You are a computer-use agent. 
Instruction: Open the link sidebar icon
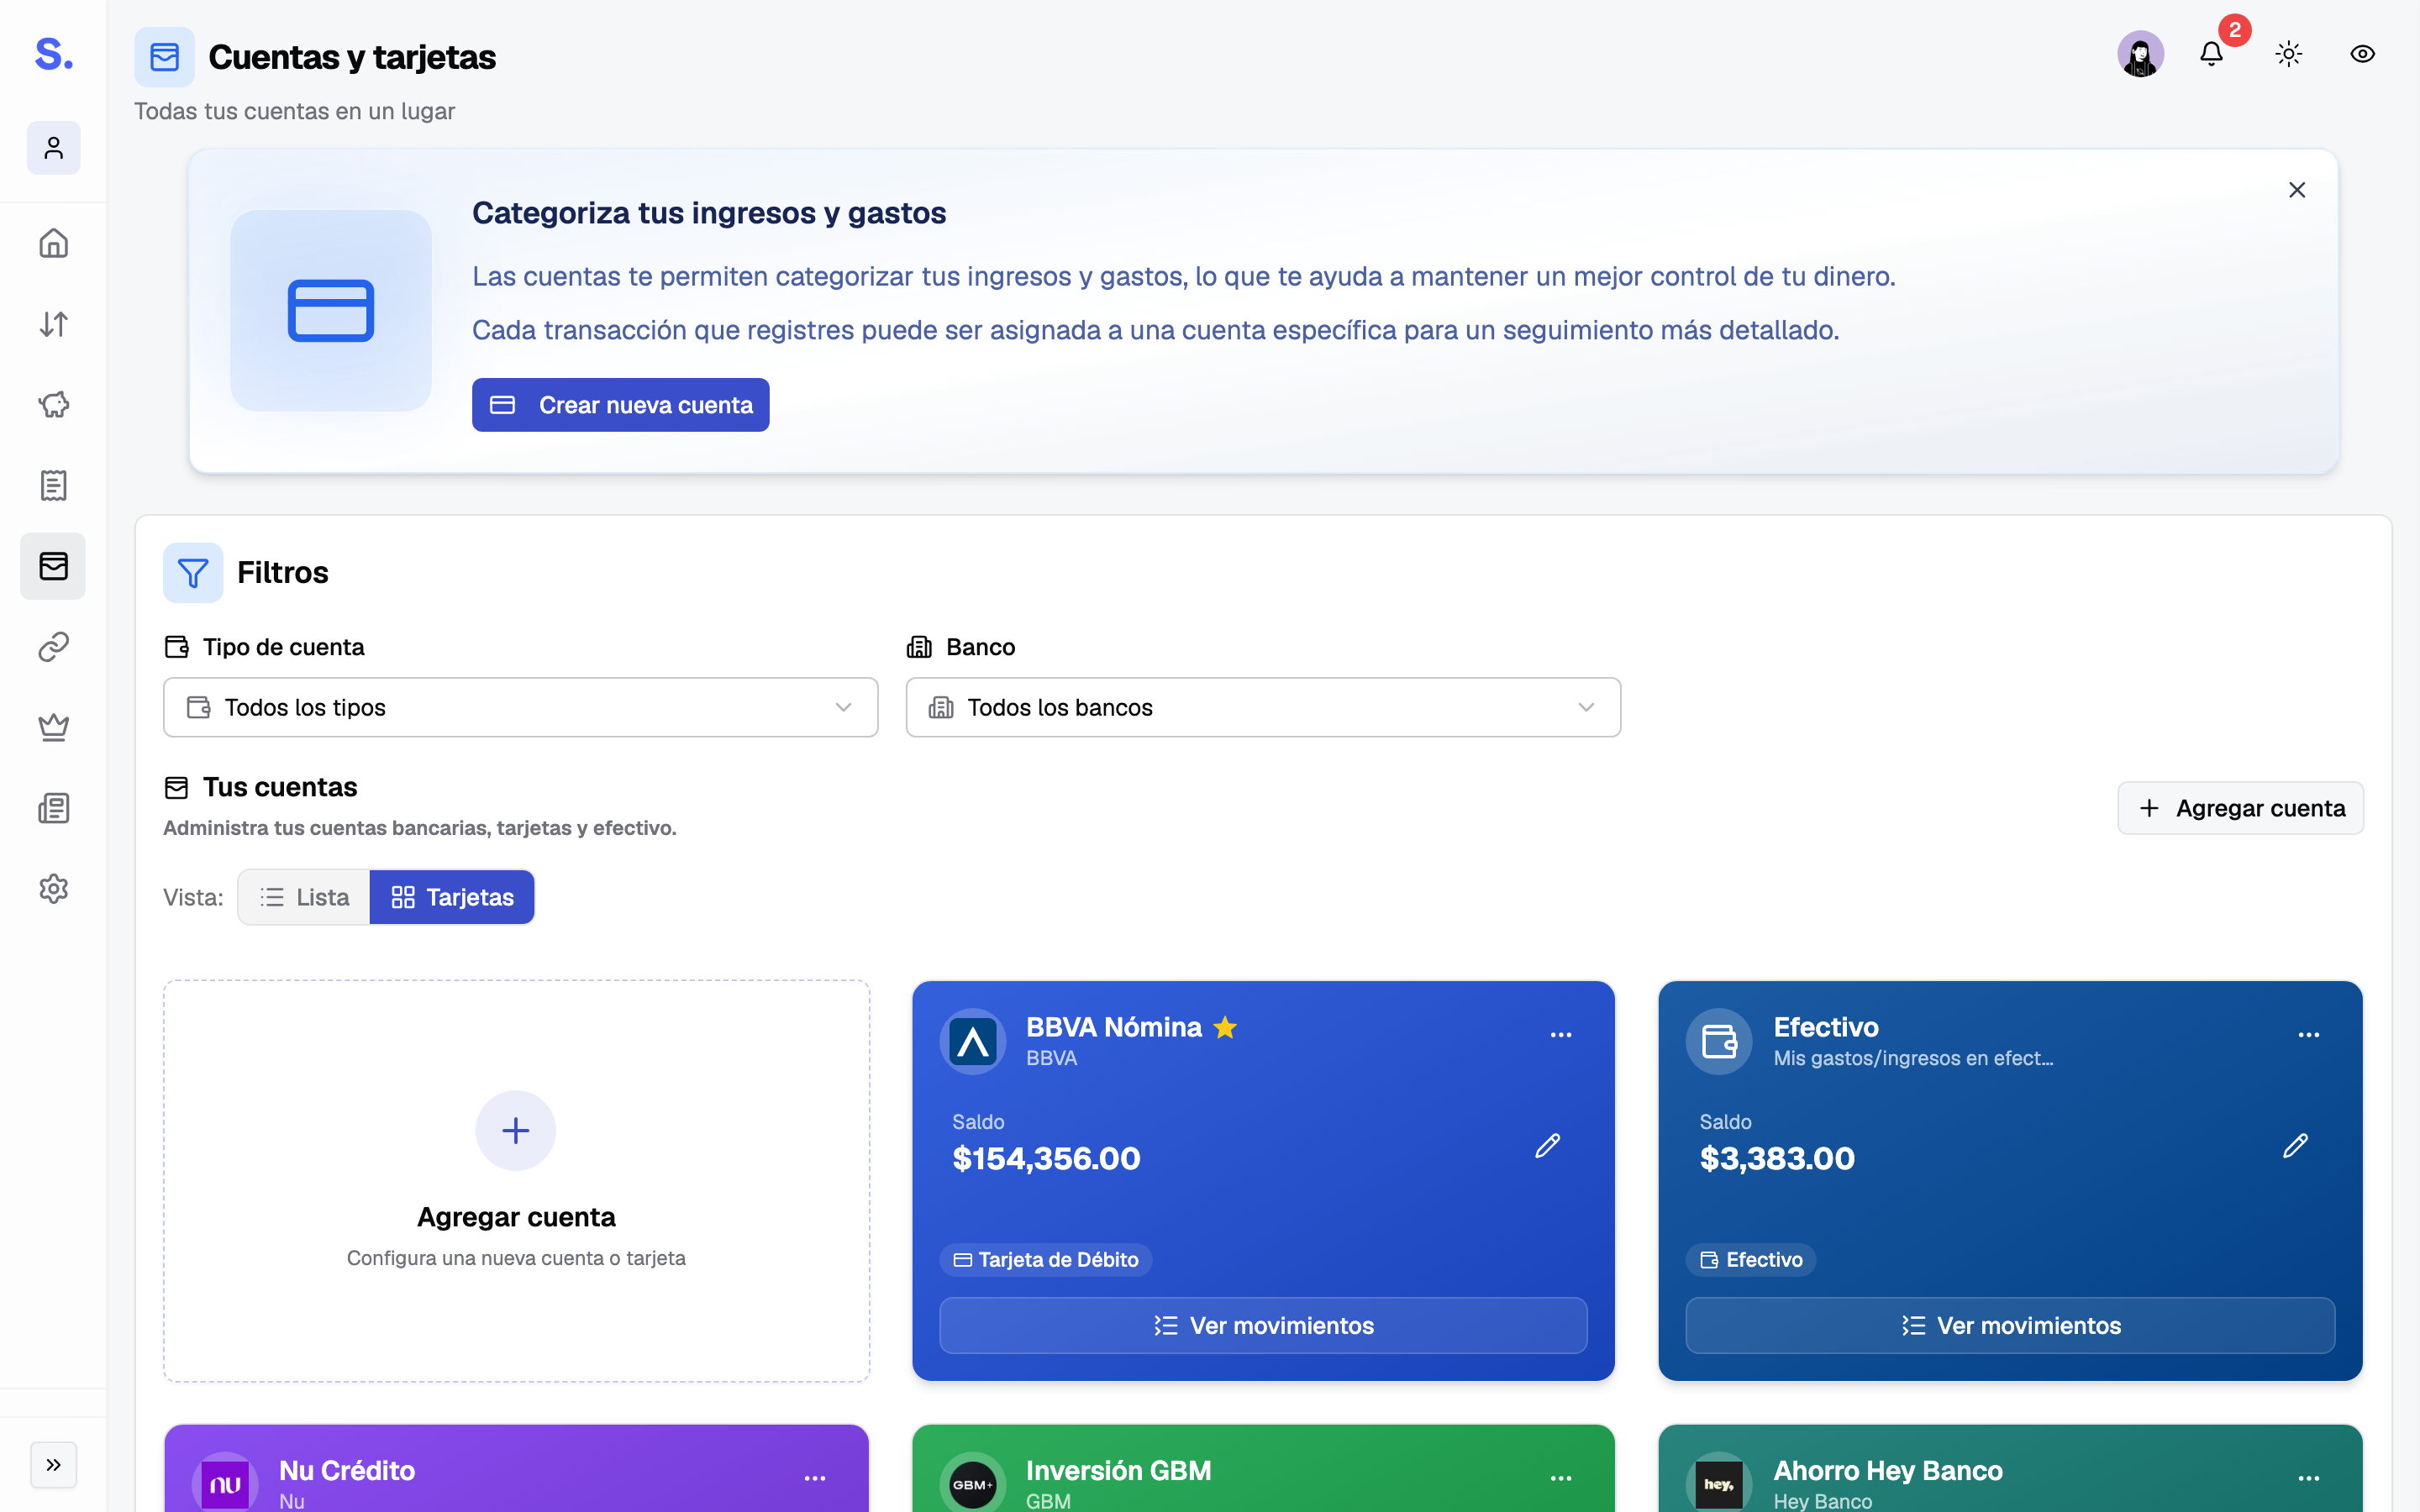point(54,647)
